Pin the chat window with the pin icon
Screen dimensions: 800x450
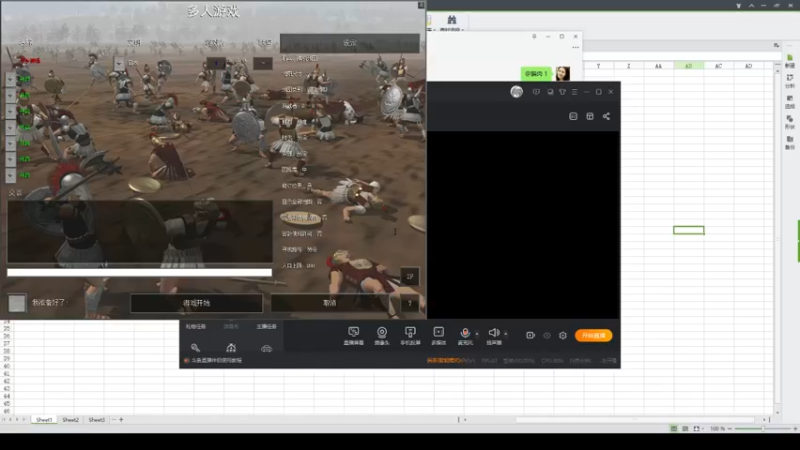point(534,37)
